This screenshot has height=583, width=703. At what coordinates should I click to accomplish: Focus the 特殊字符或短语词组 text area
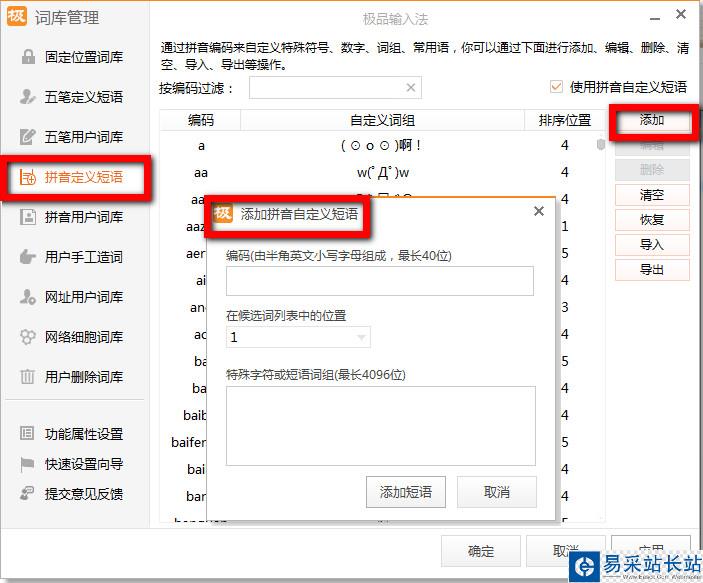pyautogui.click(x=381, y=426)
